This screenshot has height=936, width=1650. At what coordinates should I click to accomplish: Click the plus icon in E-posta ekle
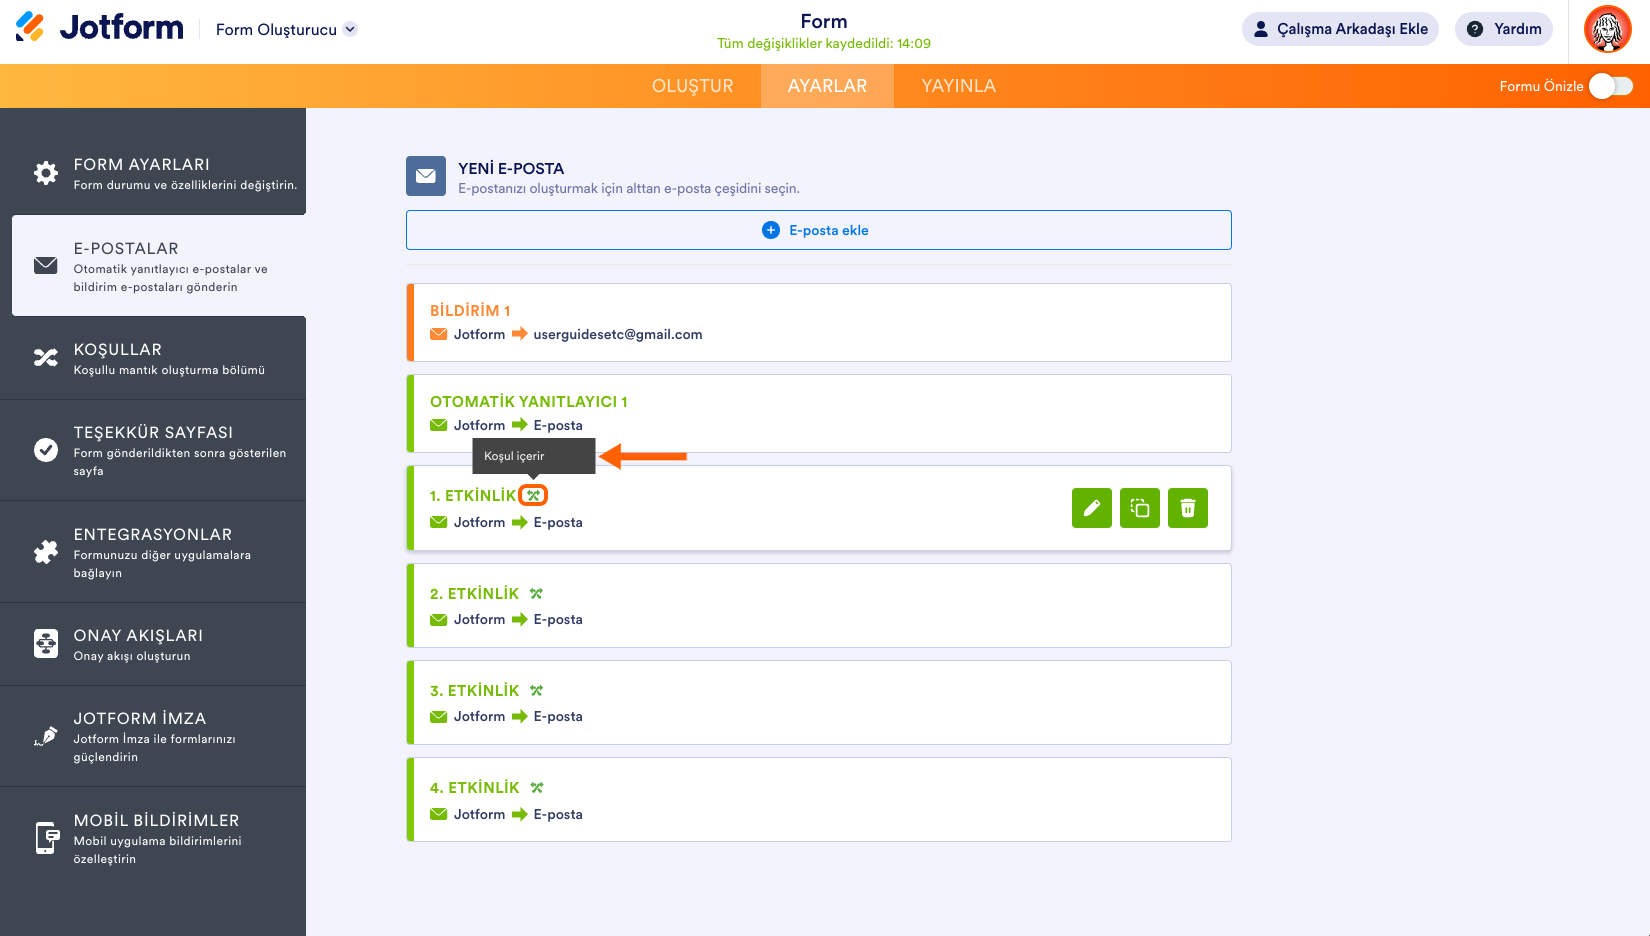pyautogui.click(x=771, y=230)
